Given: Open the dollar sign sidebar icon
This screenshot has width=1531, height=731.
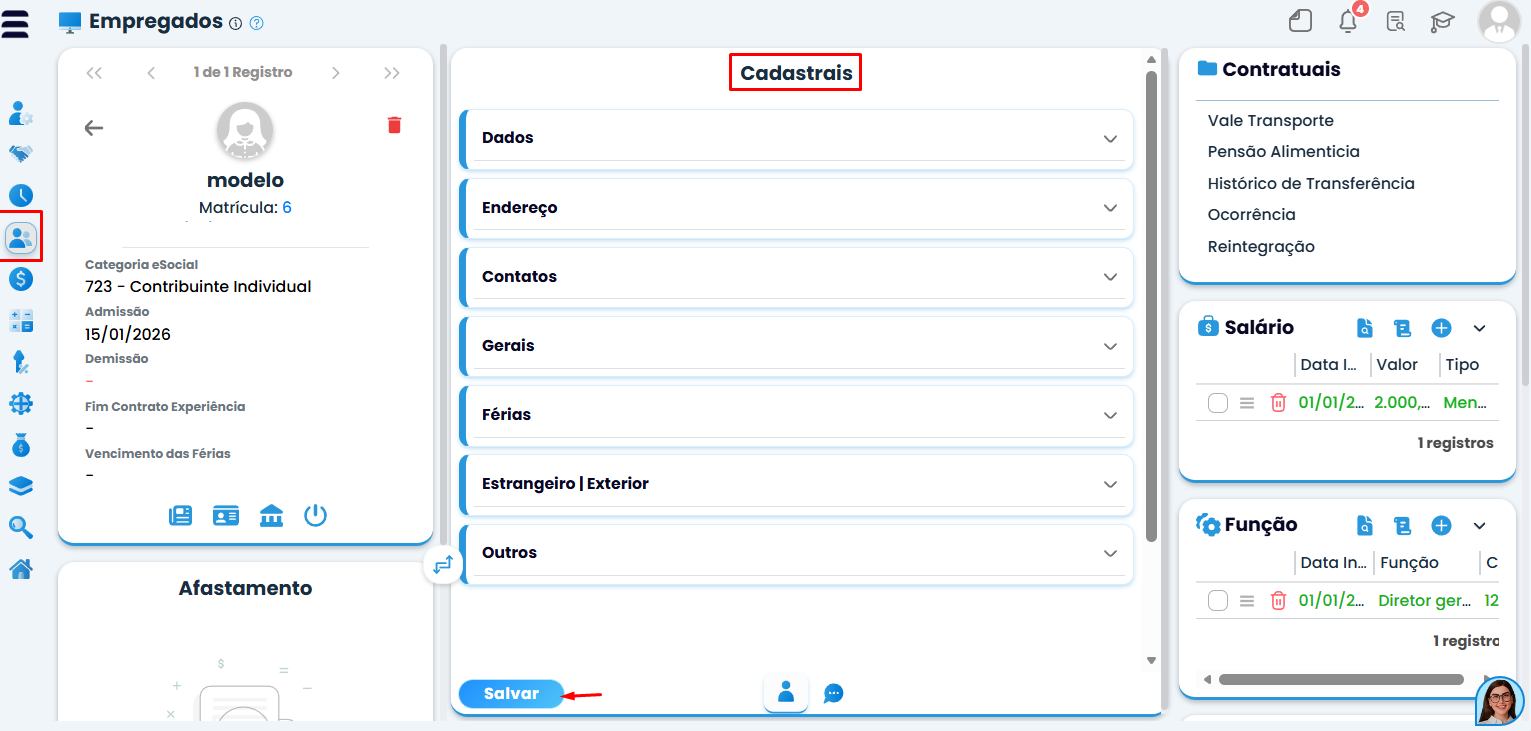Looking at the screenshot, I should [x=21, y=279].
